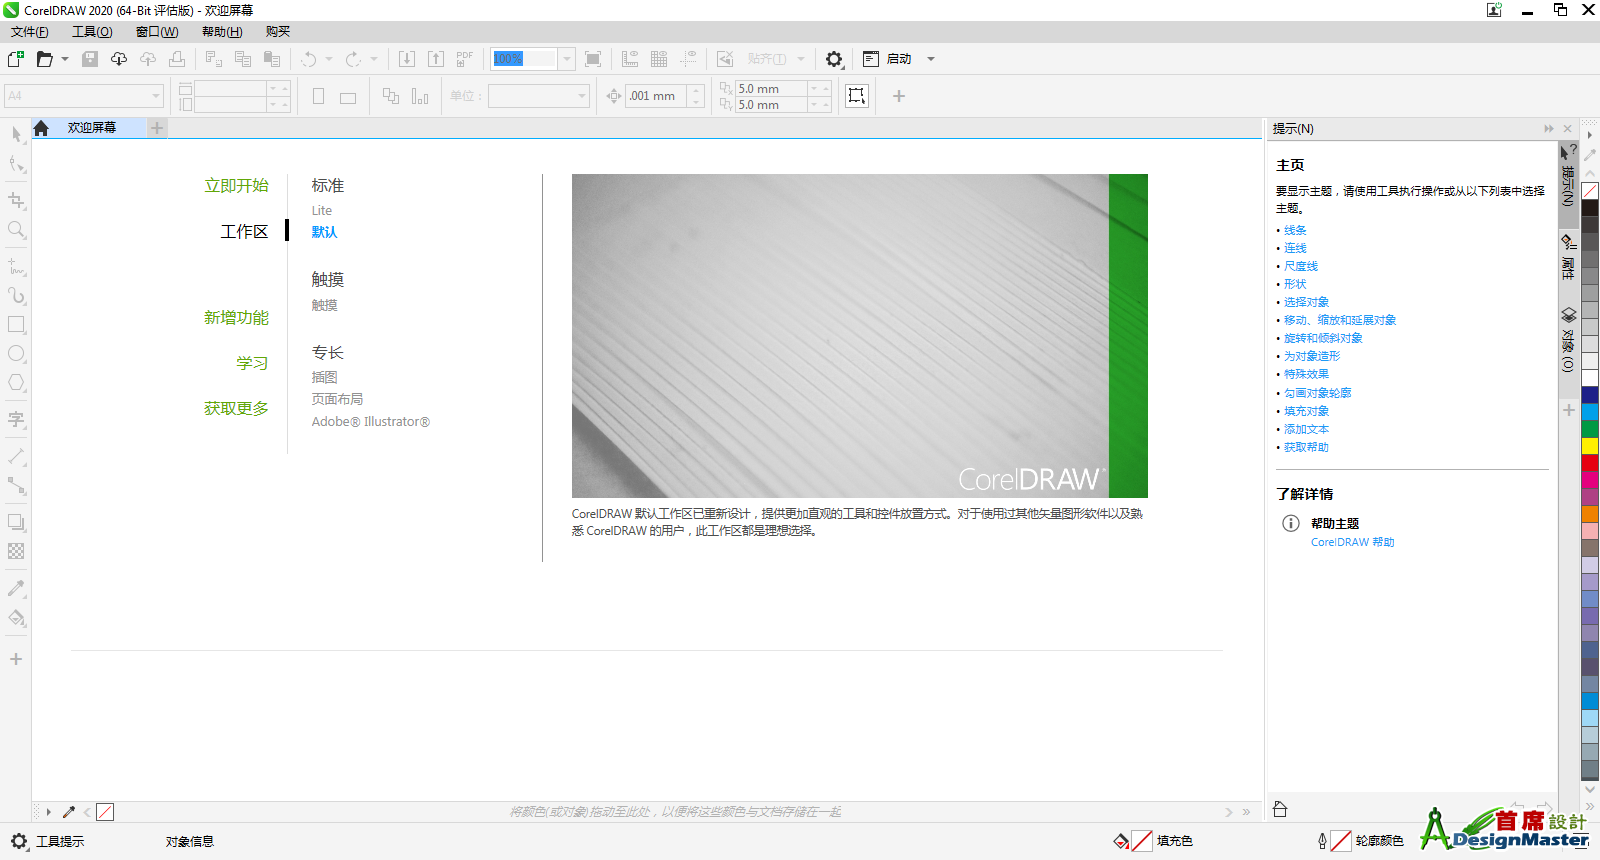Choose the Lite workspace

(322, 211)
